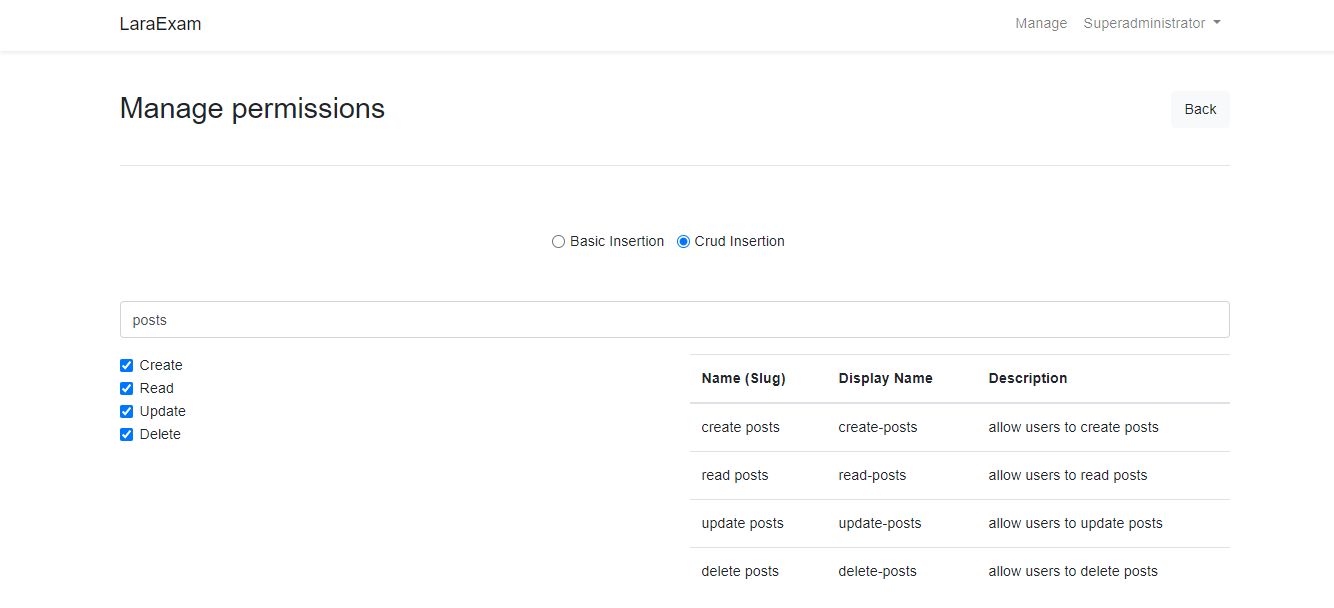Viewport: 1334px width, 608px height.
Task: Disable the Delete permission checkbox
Action: coord(127,435)
